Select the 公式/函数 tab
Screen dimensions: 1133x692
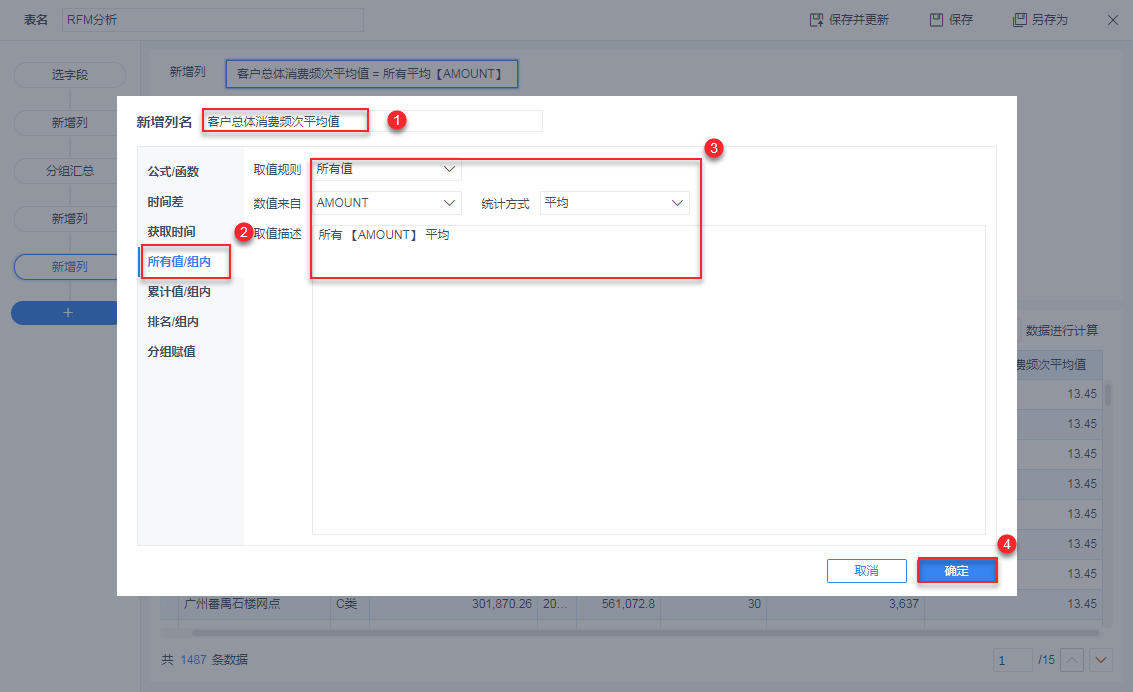(173, 171)
